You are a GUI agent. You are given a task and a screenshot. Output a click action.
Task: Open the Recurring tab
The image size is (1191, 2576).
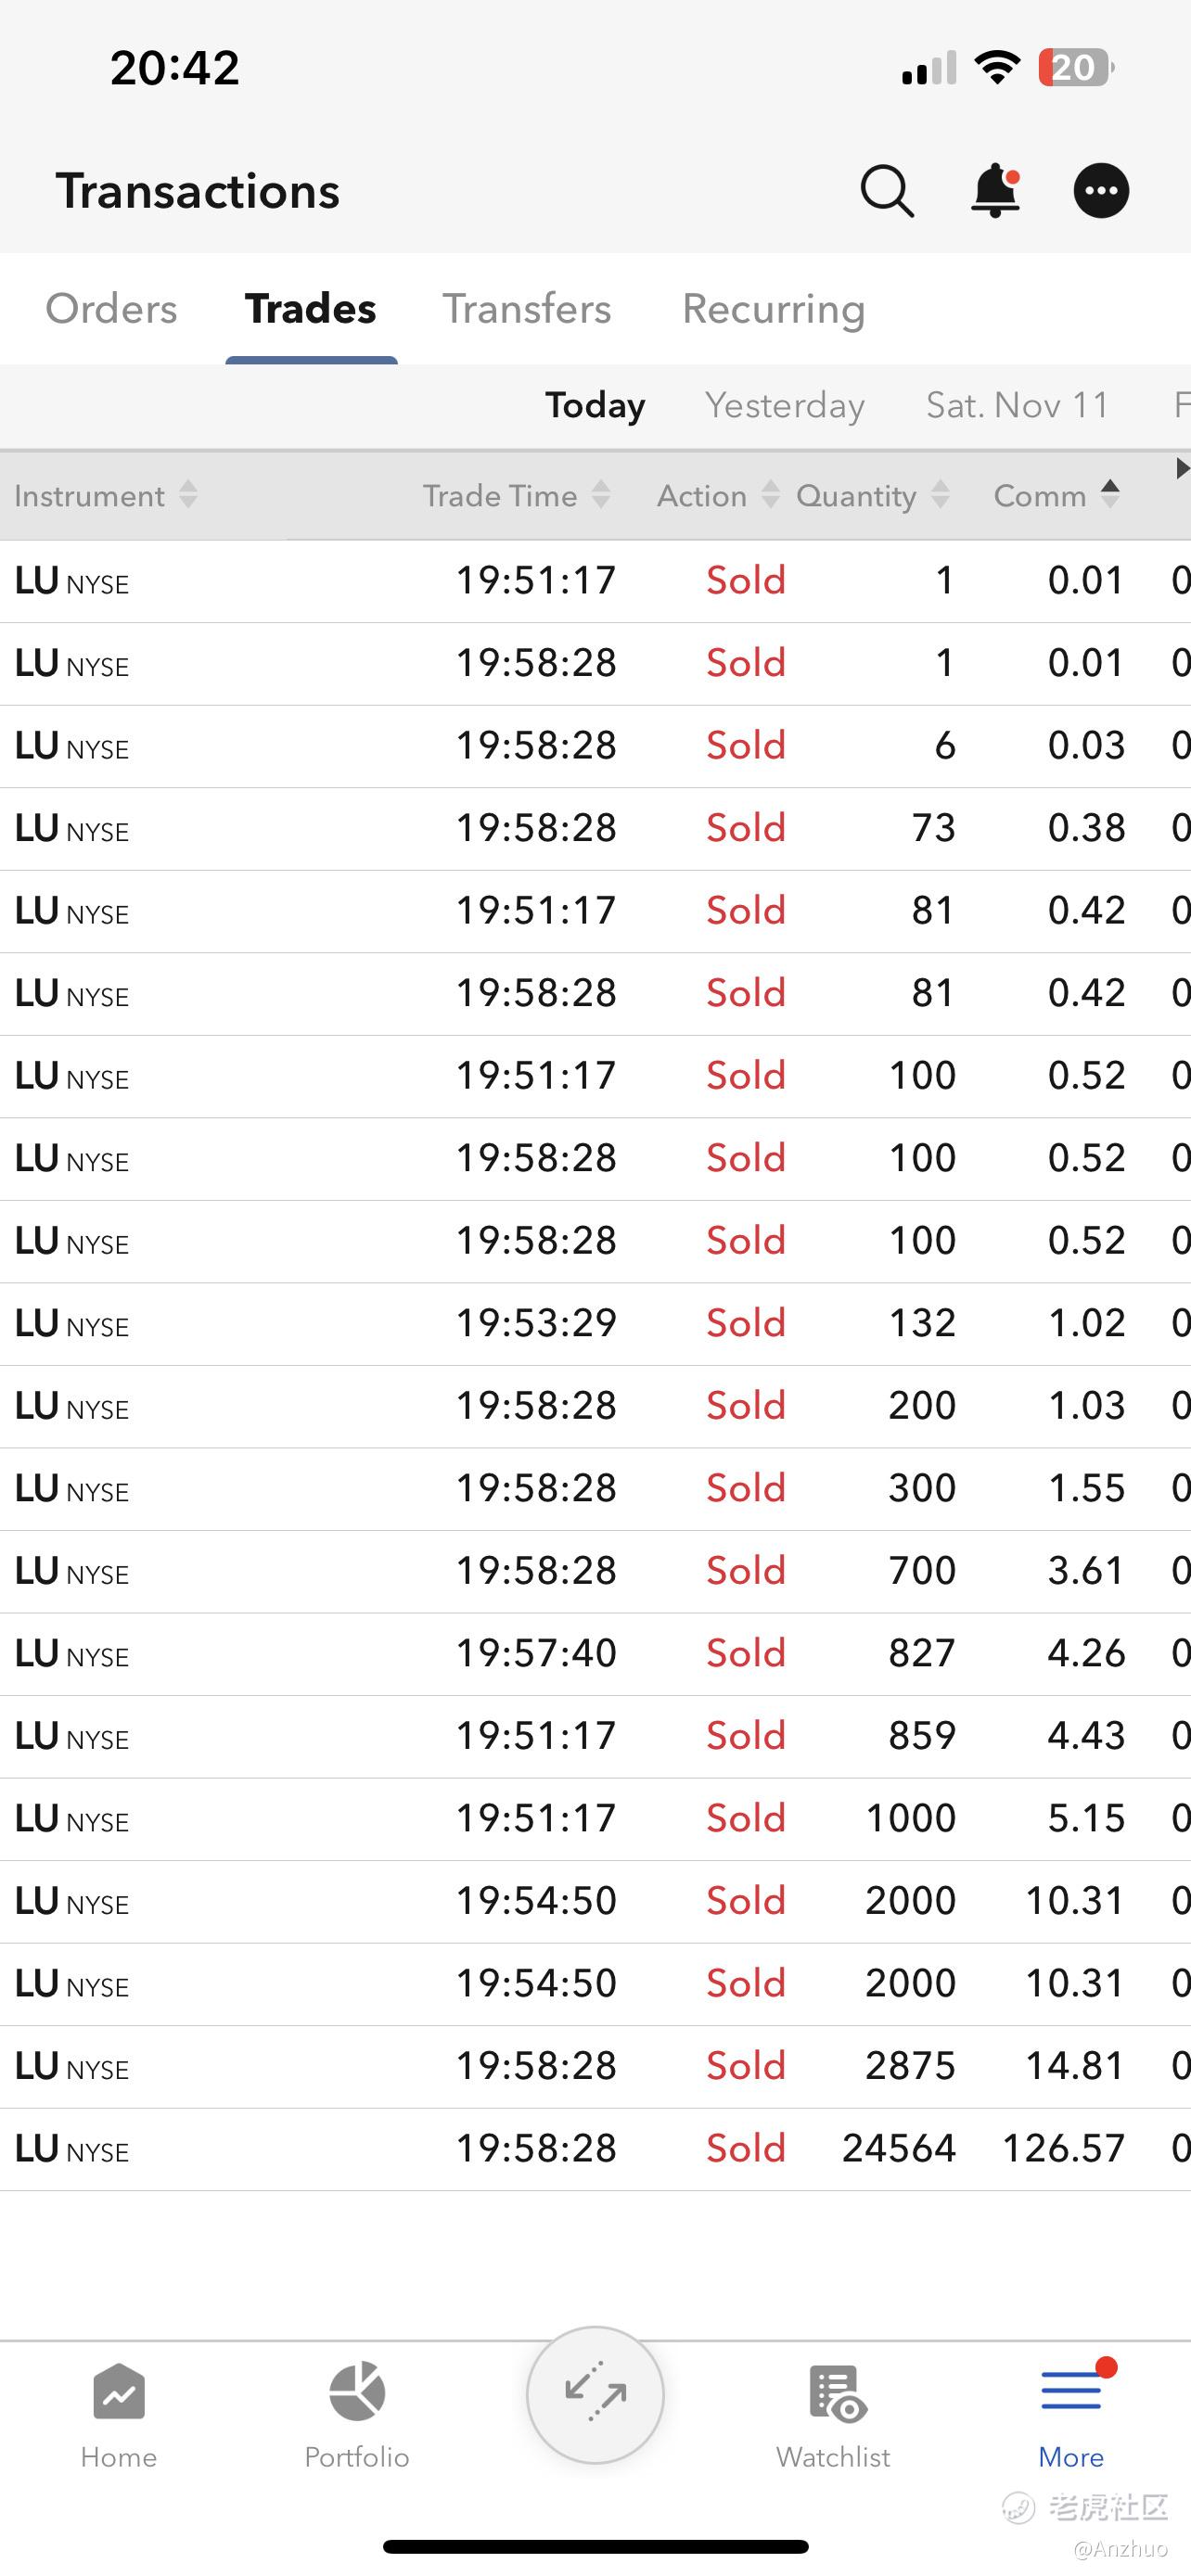774,310
